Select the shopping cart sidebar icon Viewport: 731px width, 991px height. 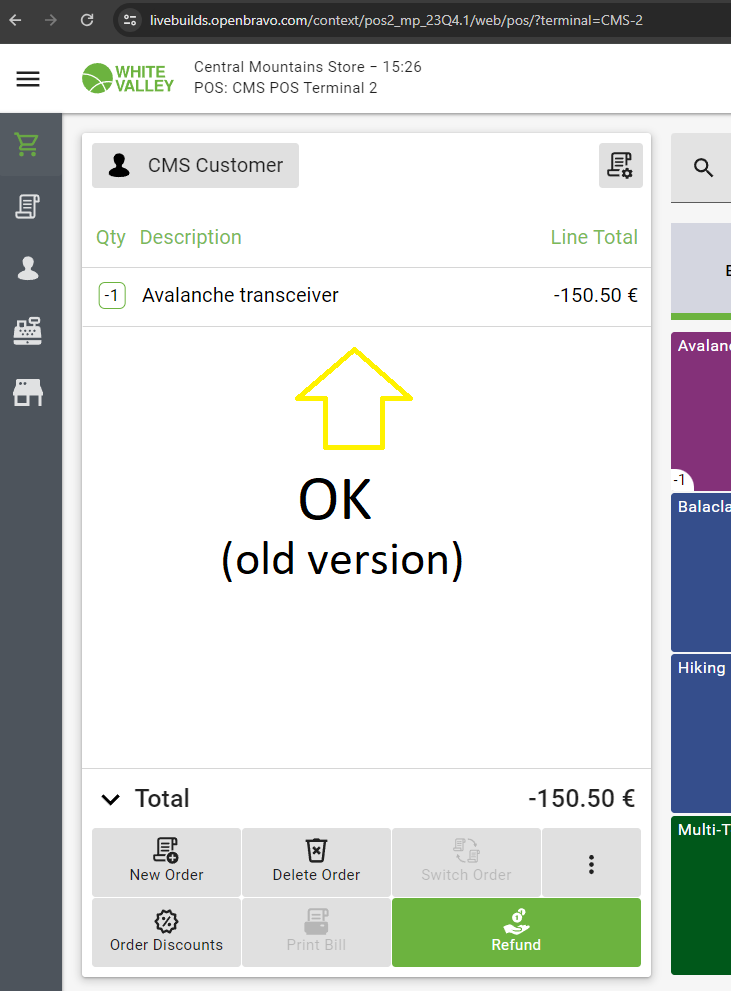click(28, 145)
